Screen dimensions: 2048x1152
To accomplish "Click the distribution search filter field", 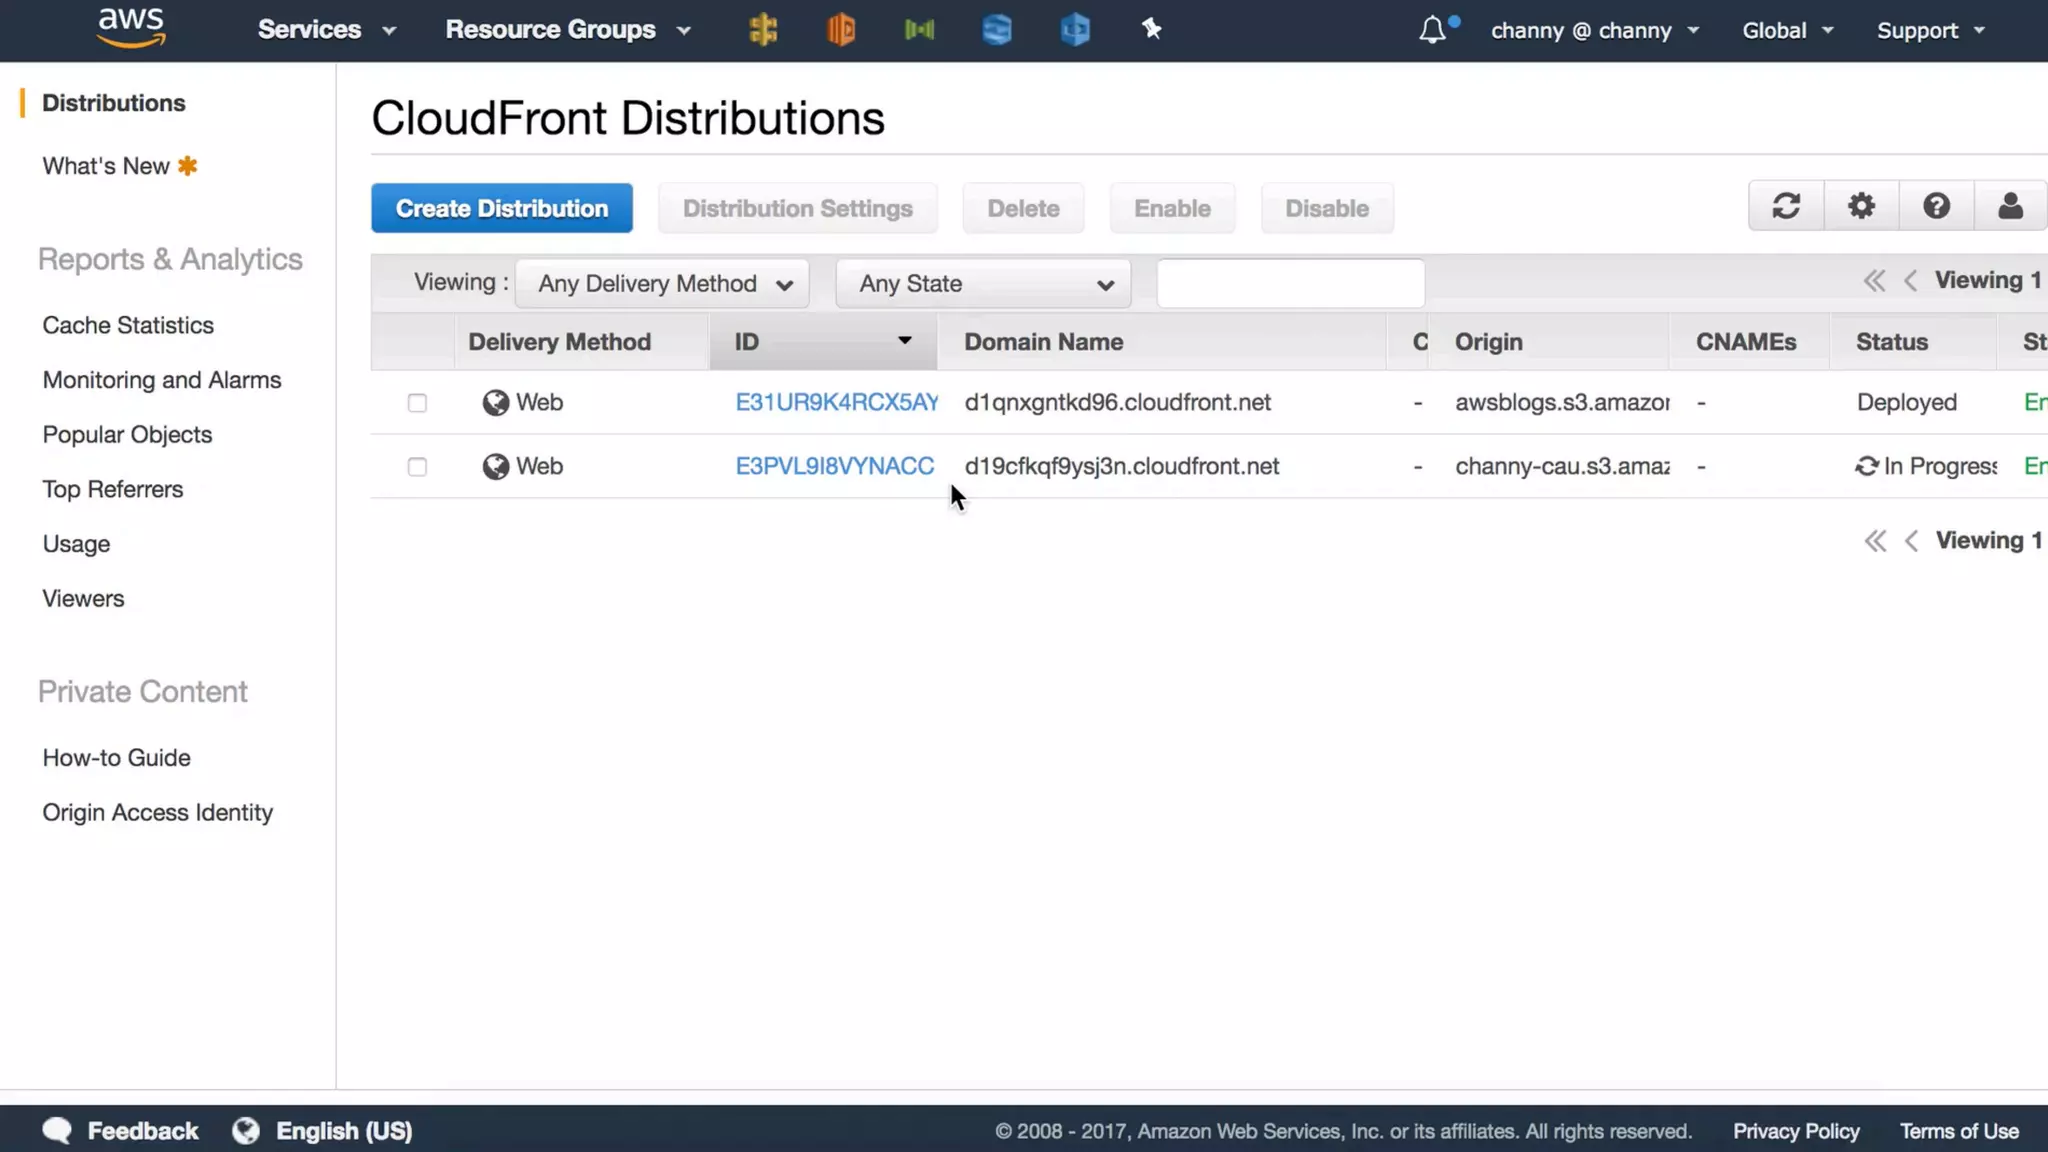I will (x=1290, y=284).
